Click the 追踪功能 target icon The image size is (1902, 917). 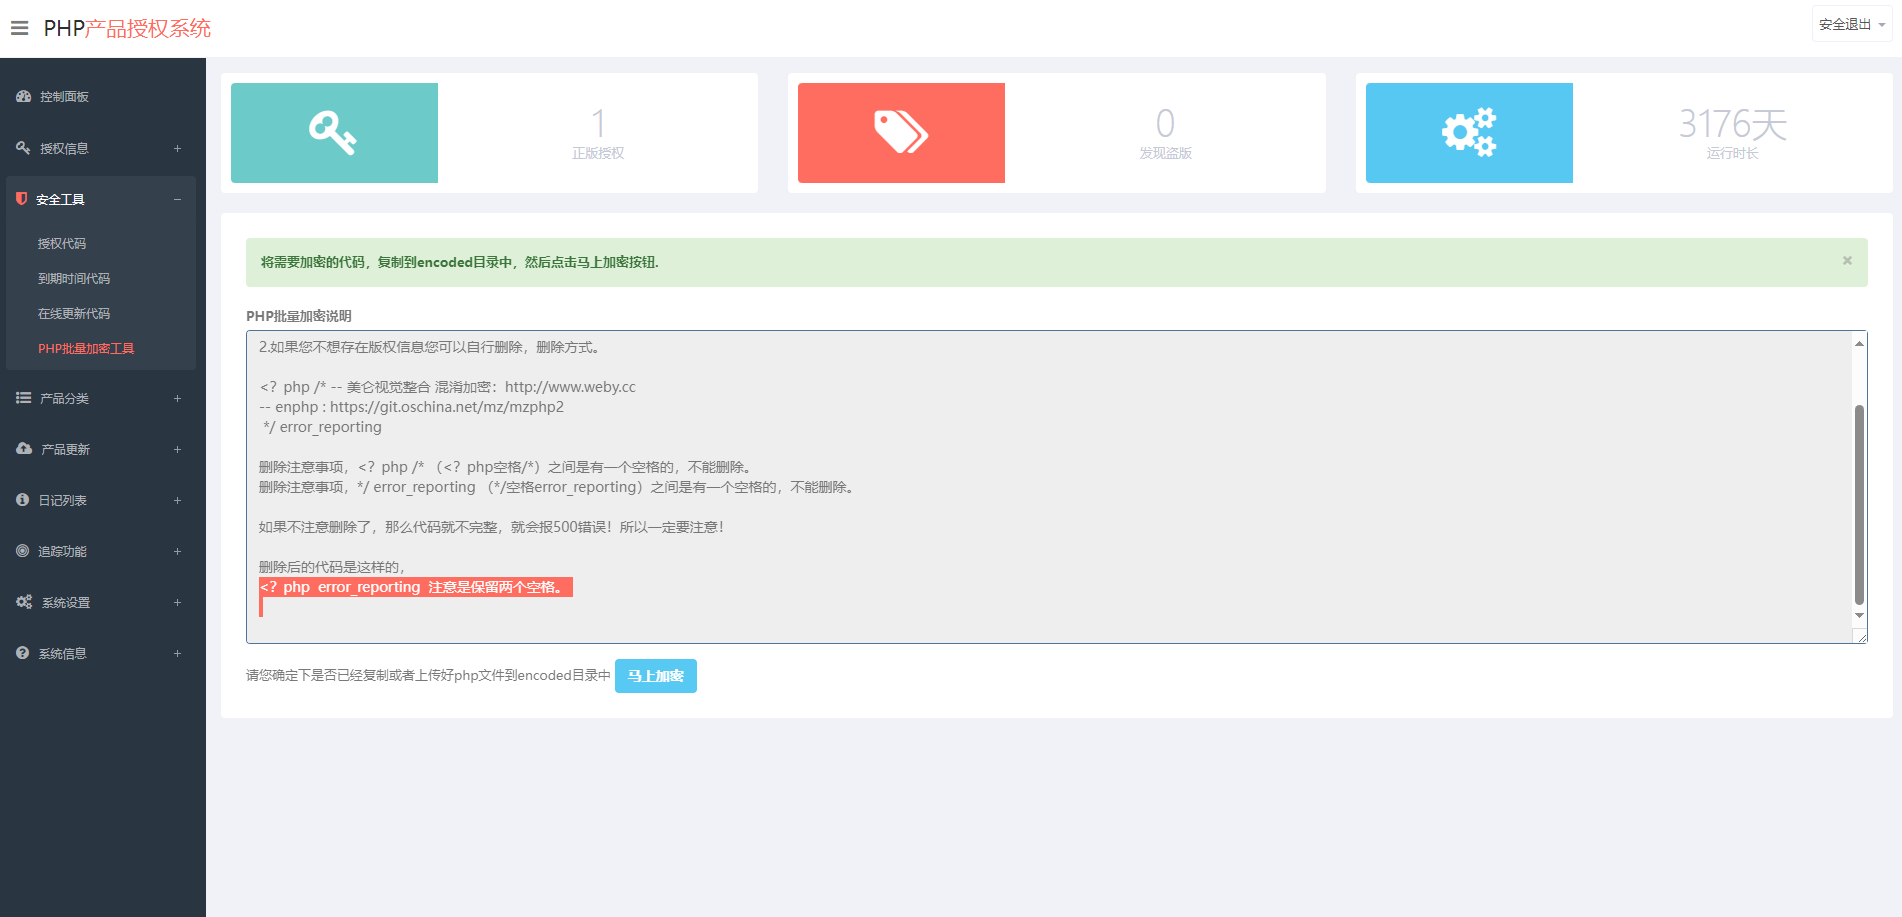point(23,551)
